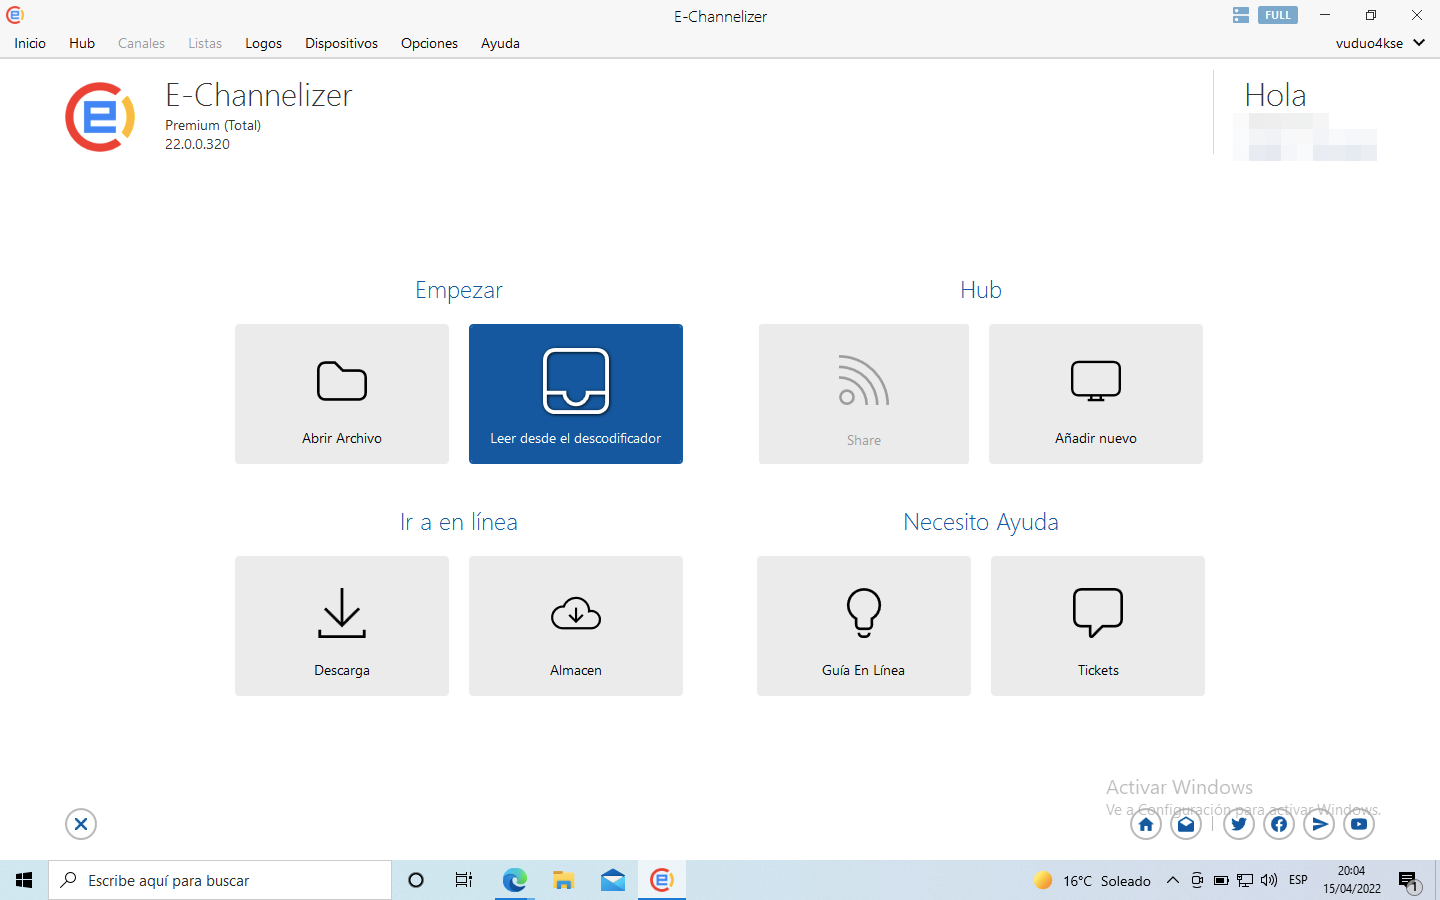Click the Twitter social icon
Viewport: 1440px width, 900px height.
point(1239,825)
